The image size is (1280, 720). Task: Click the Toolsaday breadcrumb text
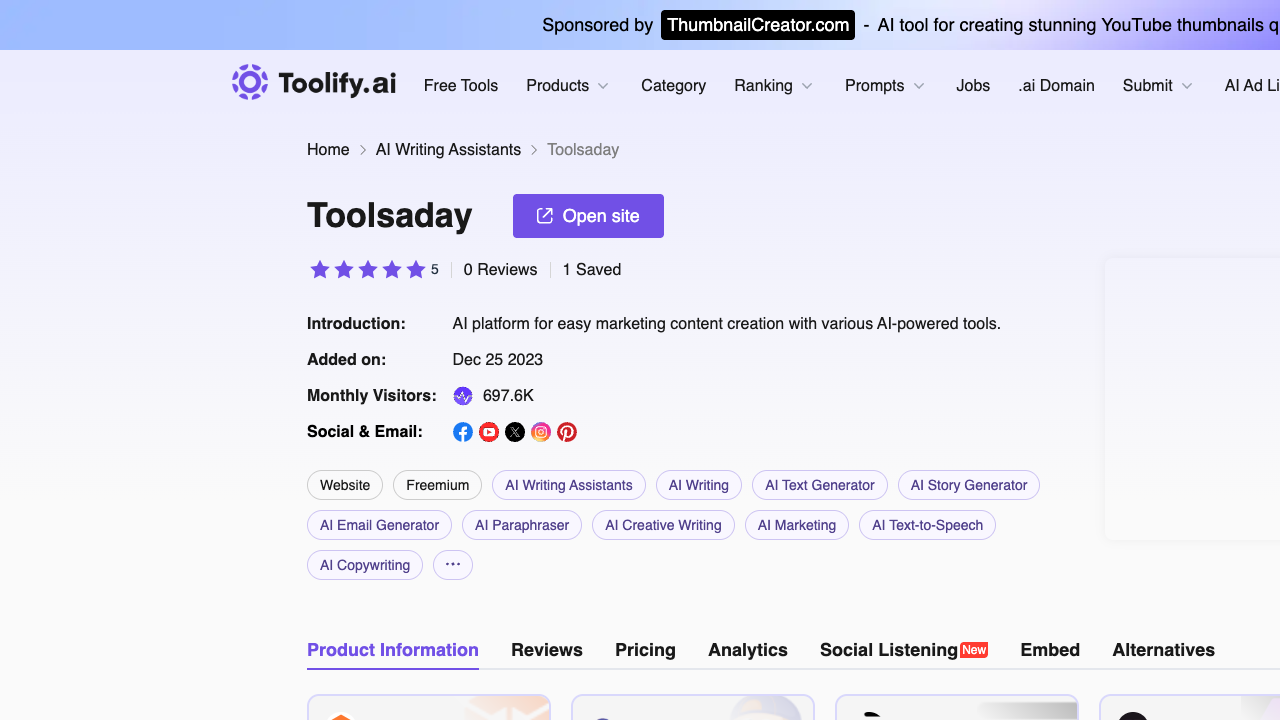tap(583, 150)
